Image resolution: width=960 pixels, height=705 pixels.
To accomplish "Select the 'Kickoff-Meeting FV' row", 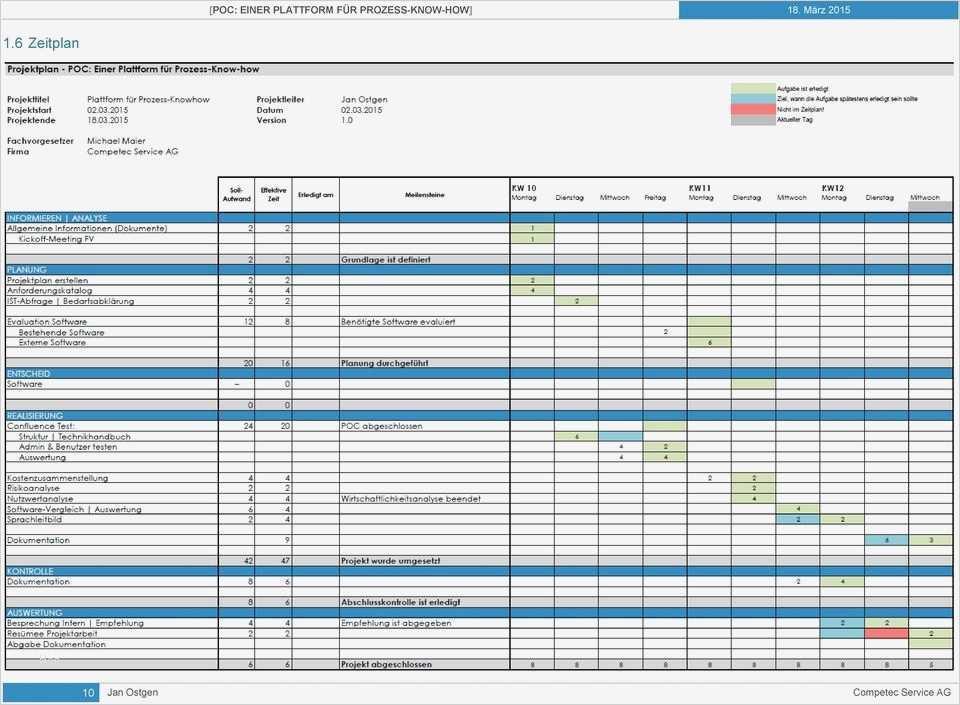I will 479,239.
